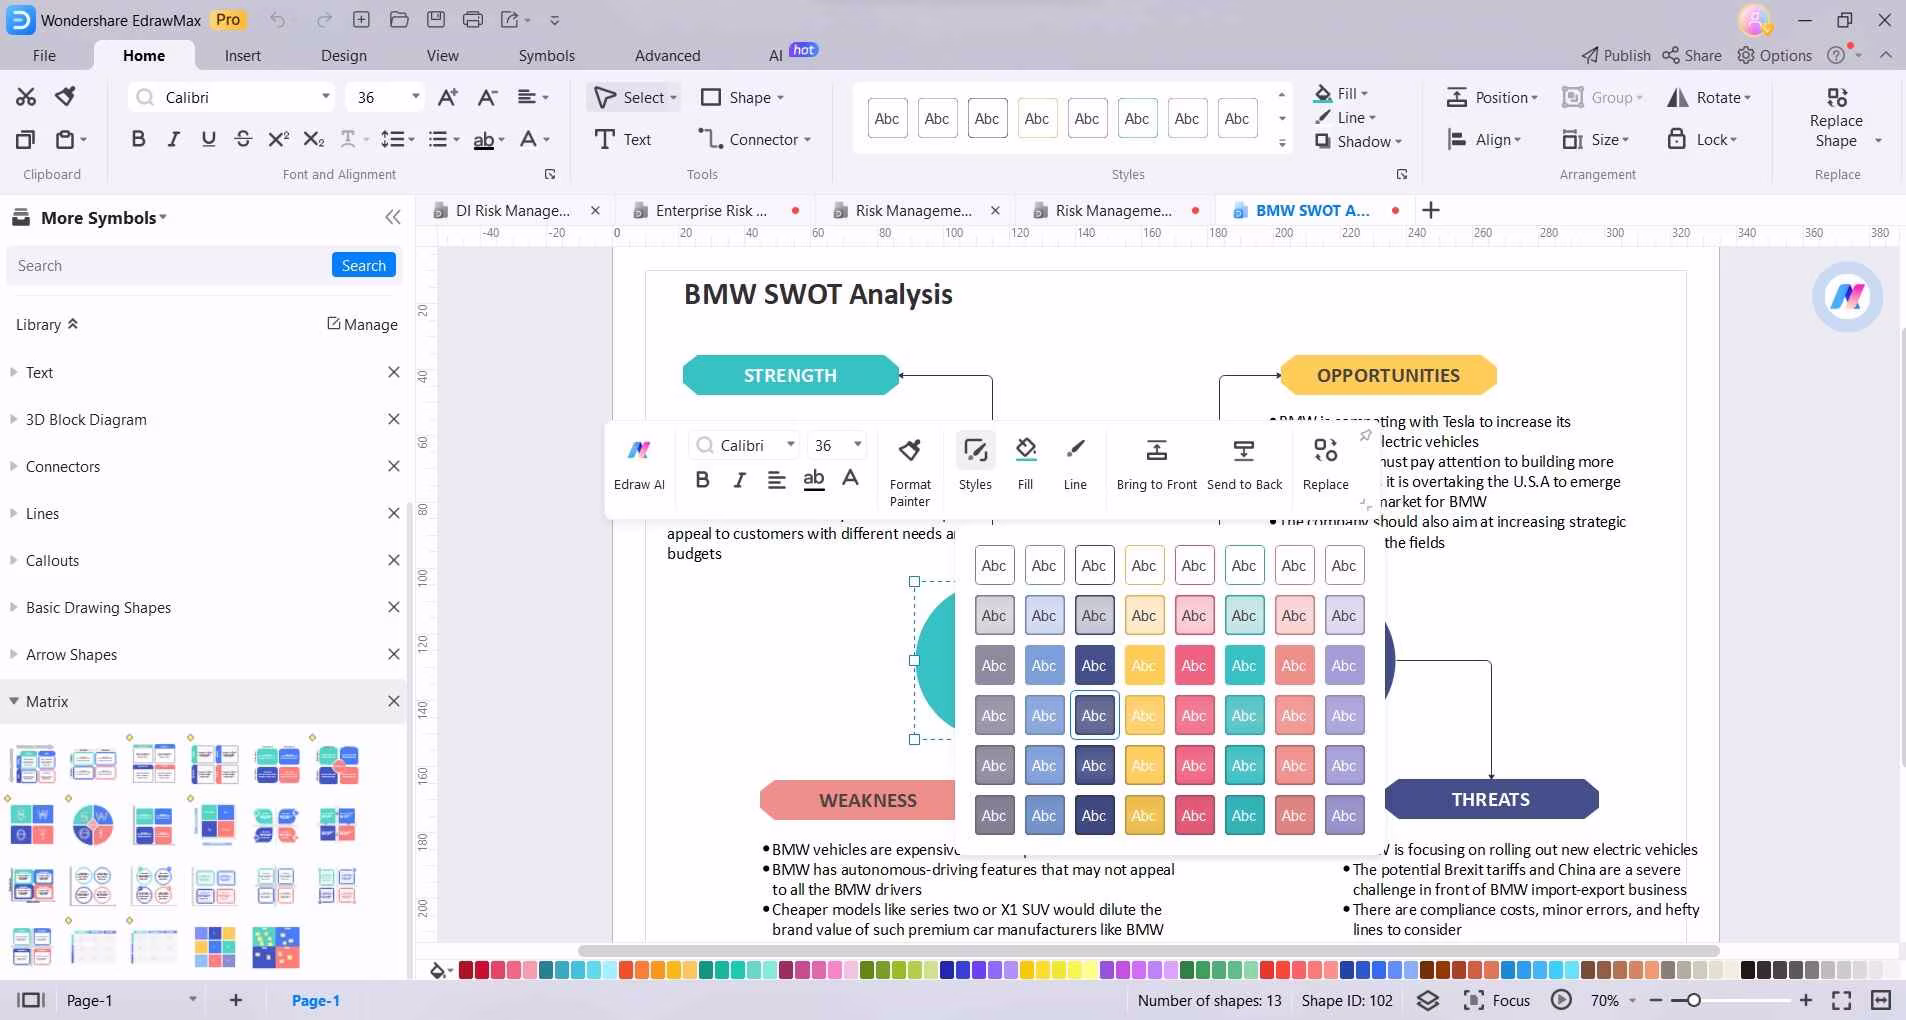Increase font size with the ribbon button
The width and height of the screenshot is (1906, 1020).
pyautogui.click(x=448, y=97)
